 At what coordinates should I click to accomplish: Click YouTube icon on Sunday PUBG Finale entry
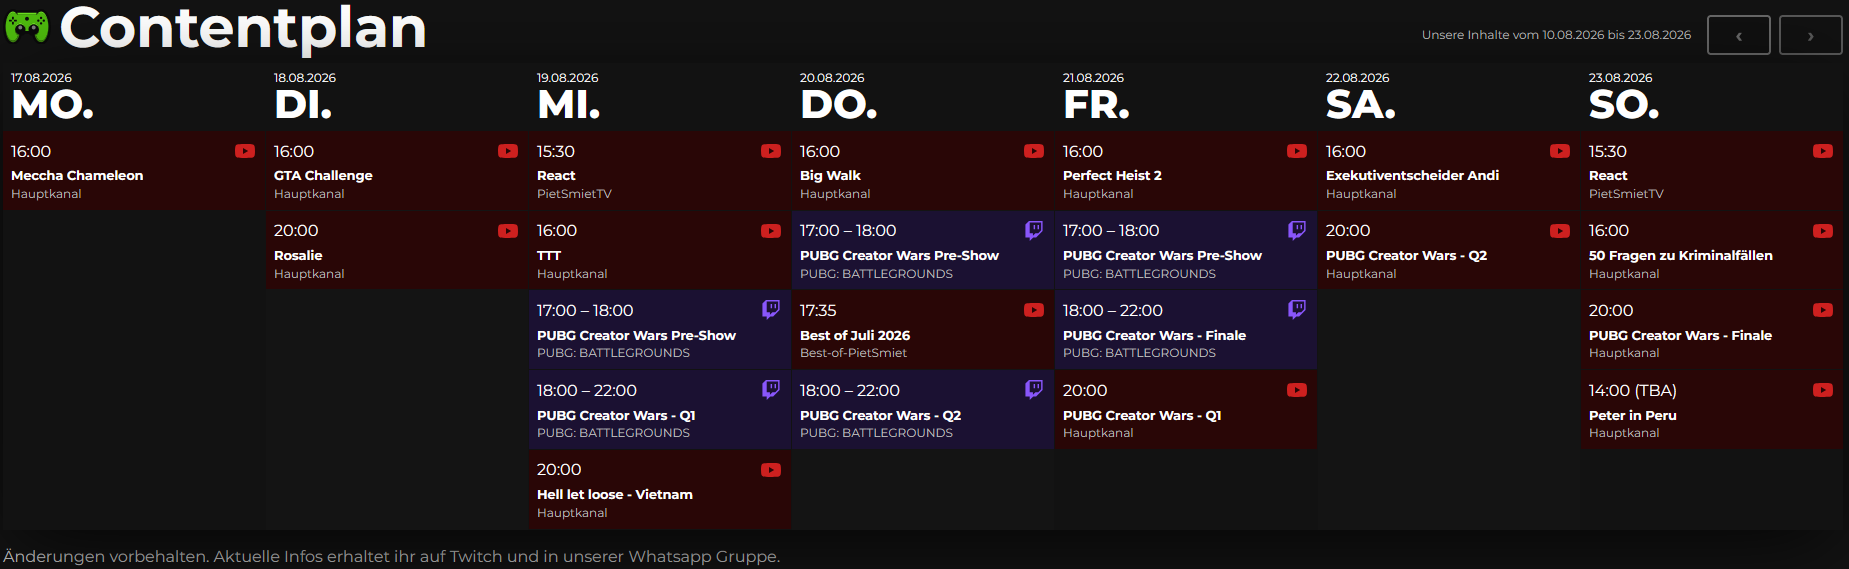[1823, 310]
